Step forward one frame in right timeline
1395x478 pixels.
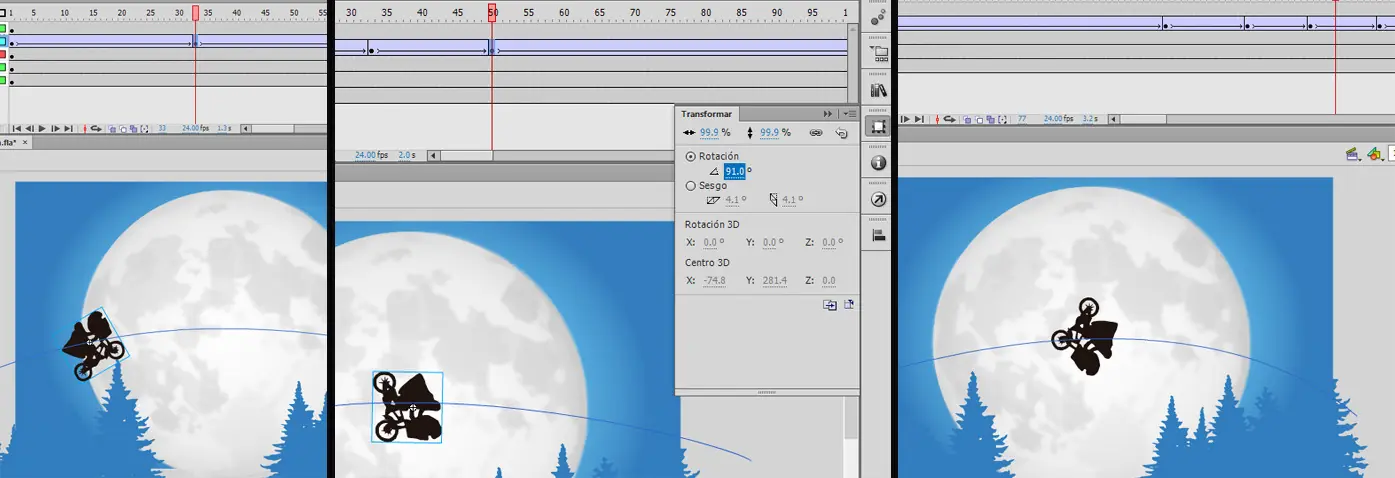pyautogui.click(x=905, y=119)
